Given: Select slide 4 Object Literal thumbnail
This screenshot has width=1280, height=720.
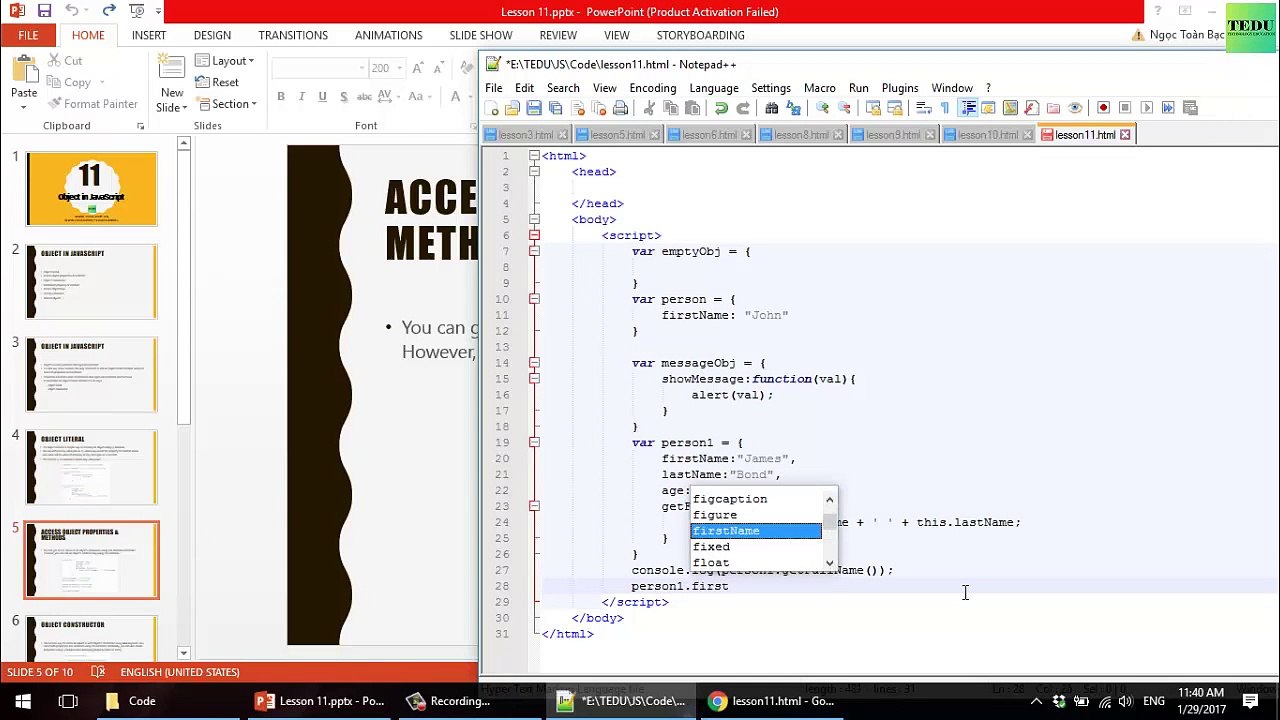Looking at the screenshot, I should coord(92,467).
